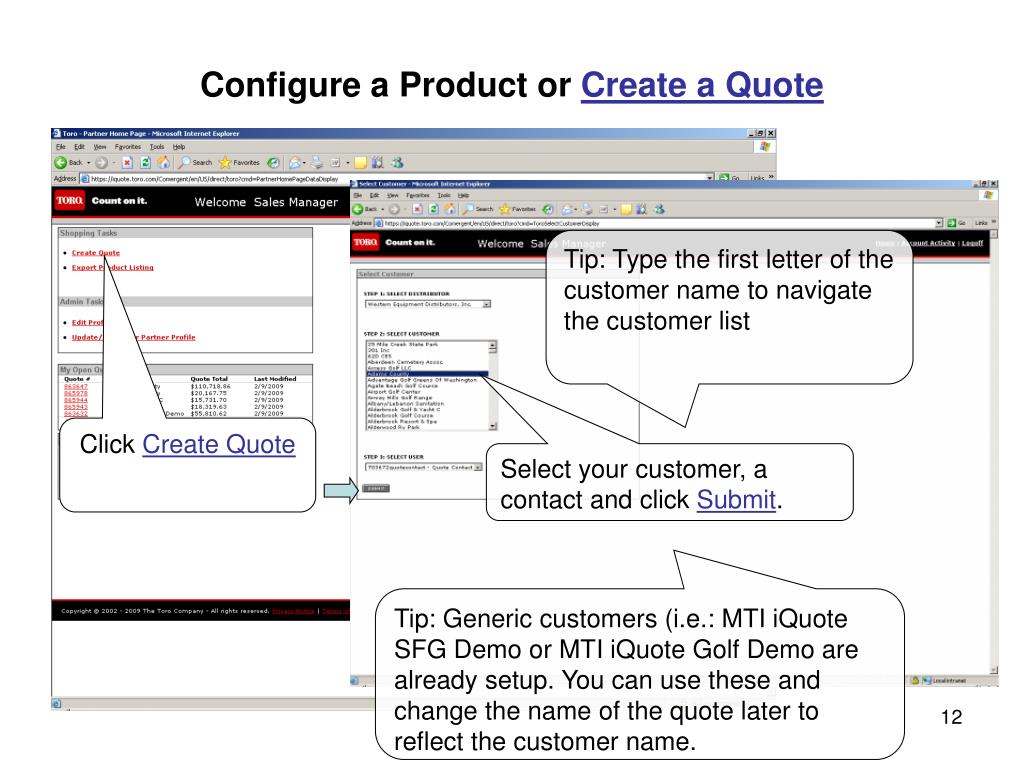Open Favorites menu in Partner Home Page window
The image size is (1024, 768).
[x=127, y=147]
